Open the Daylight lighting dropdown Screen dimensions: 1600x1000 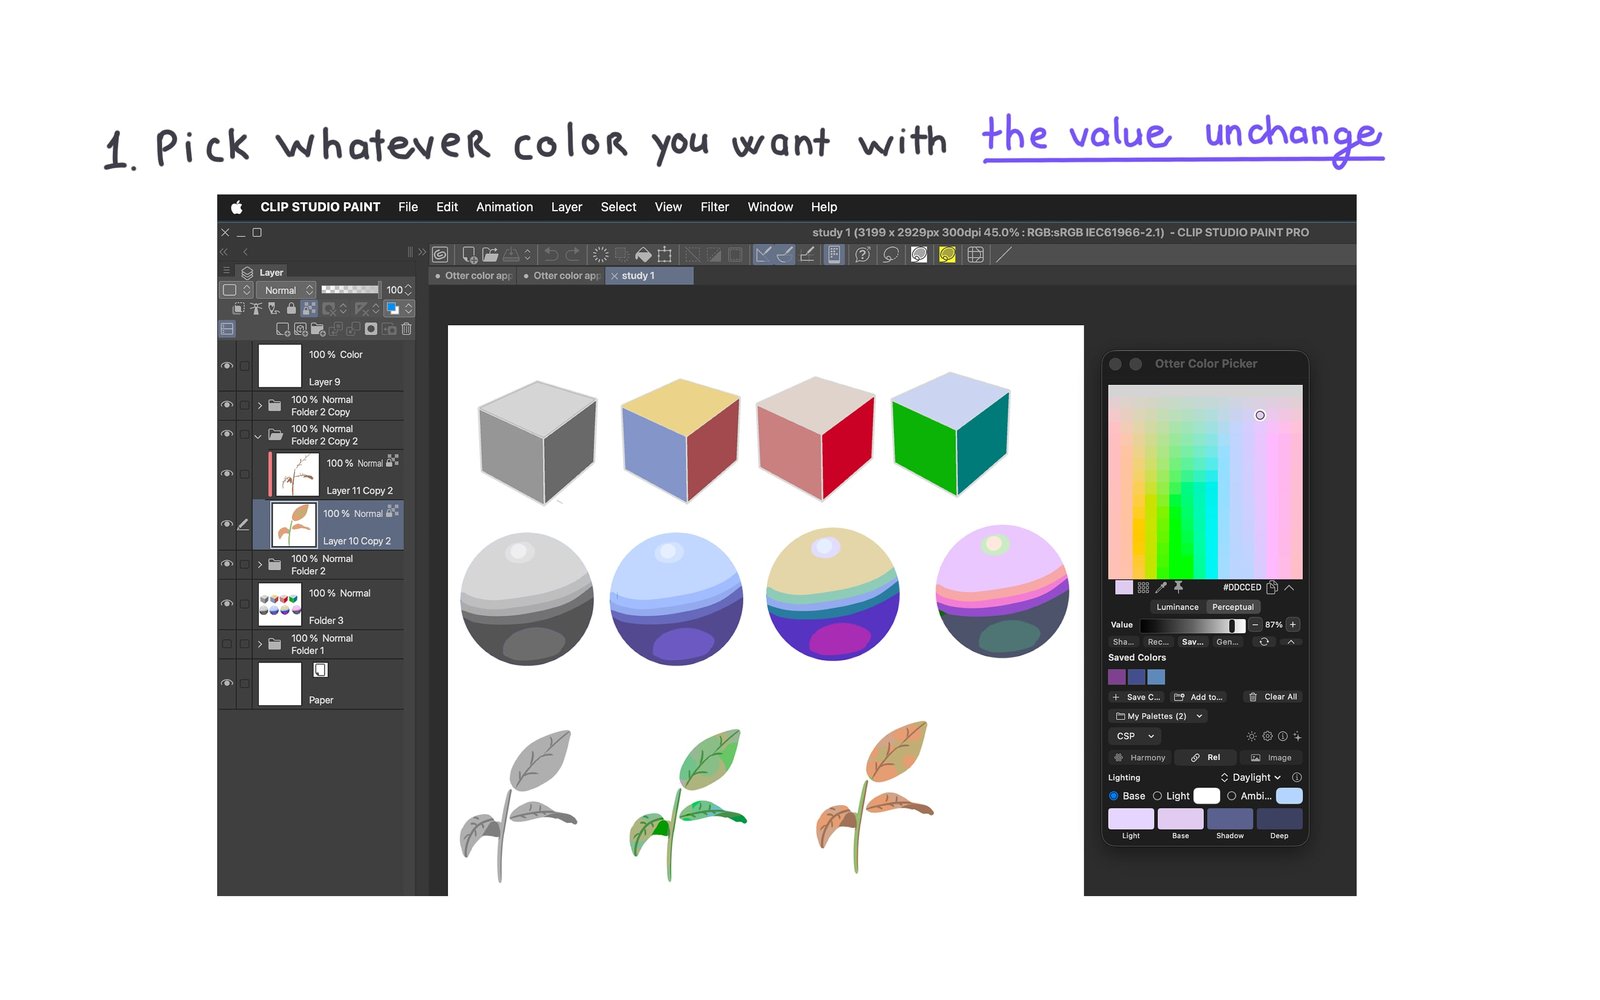coord(1251,778)
